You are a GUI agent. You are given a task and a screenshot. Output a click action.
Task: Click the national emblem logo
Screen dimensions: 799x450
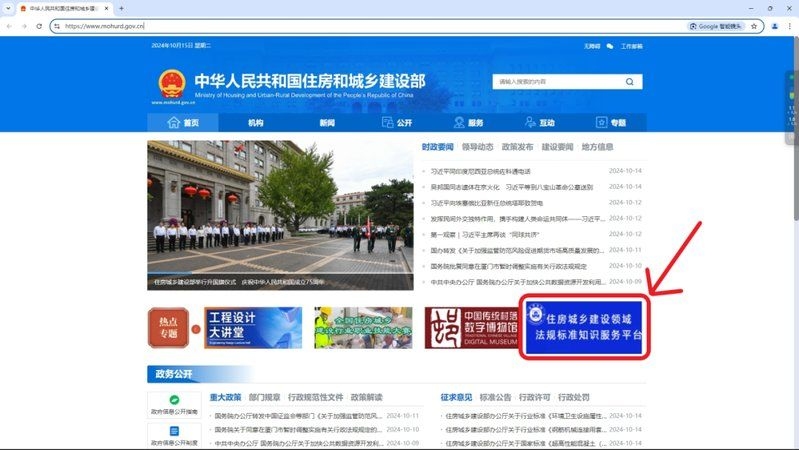coord(172,84)
